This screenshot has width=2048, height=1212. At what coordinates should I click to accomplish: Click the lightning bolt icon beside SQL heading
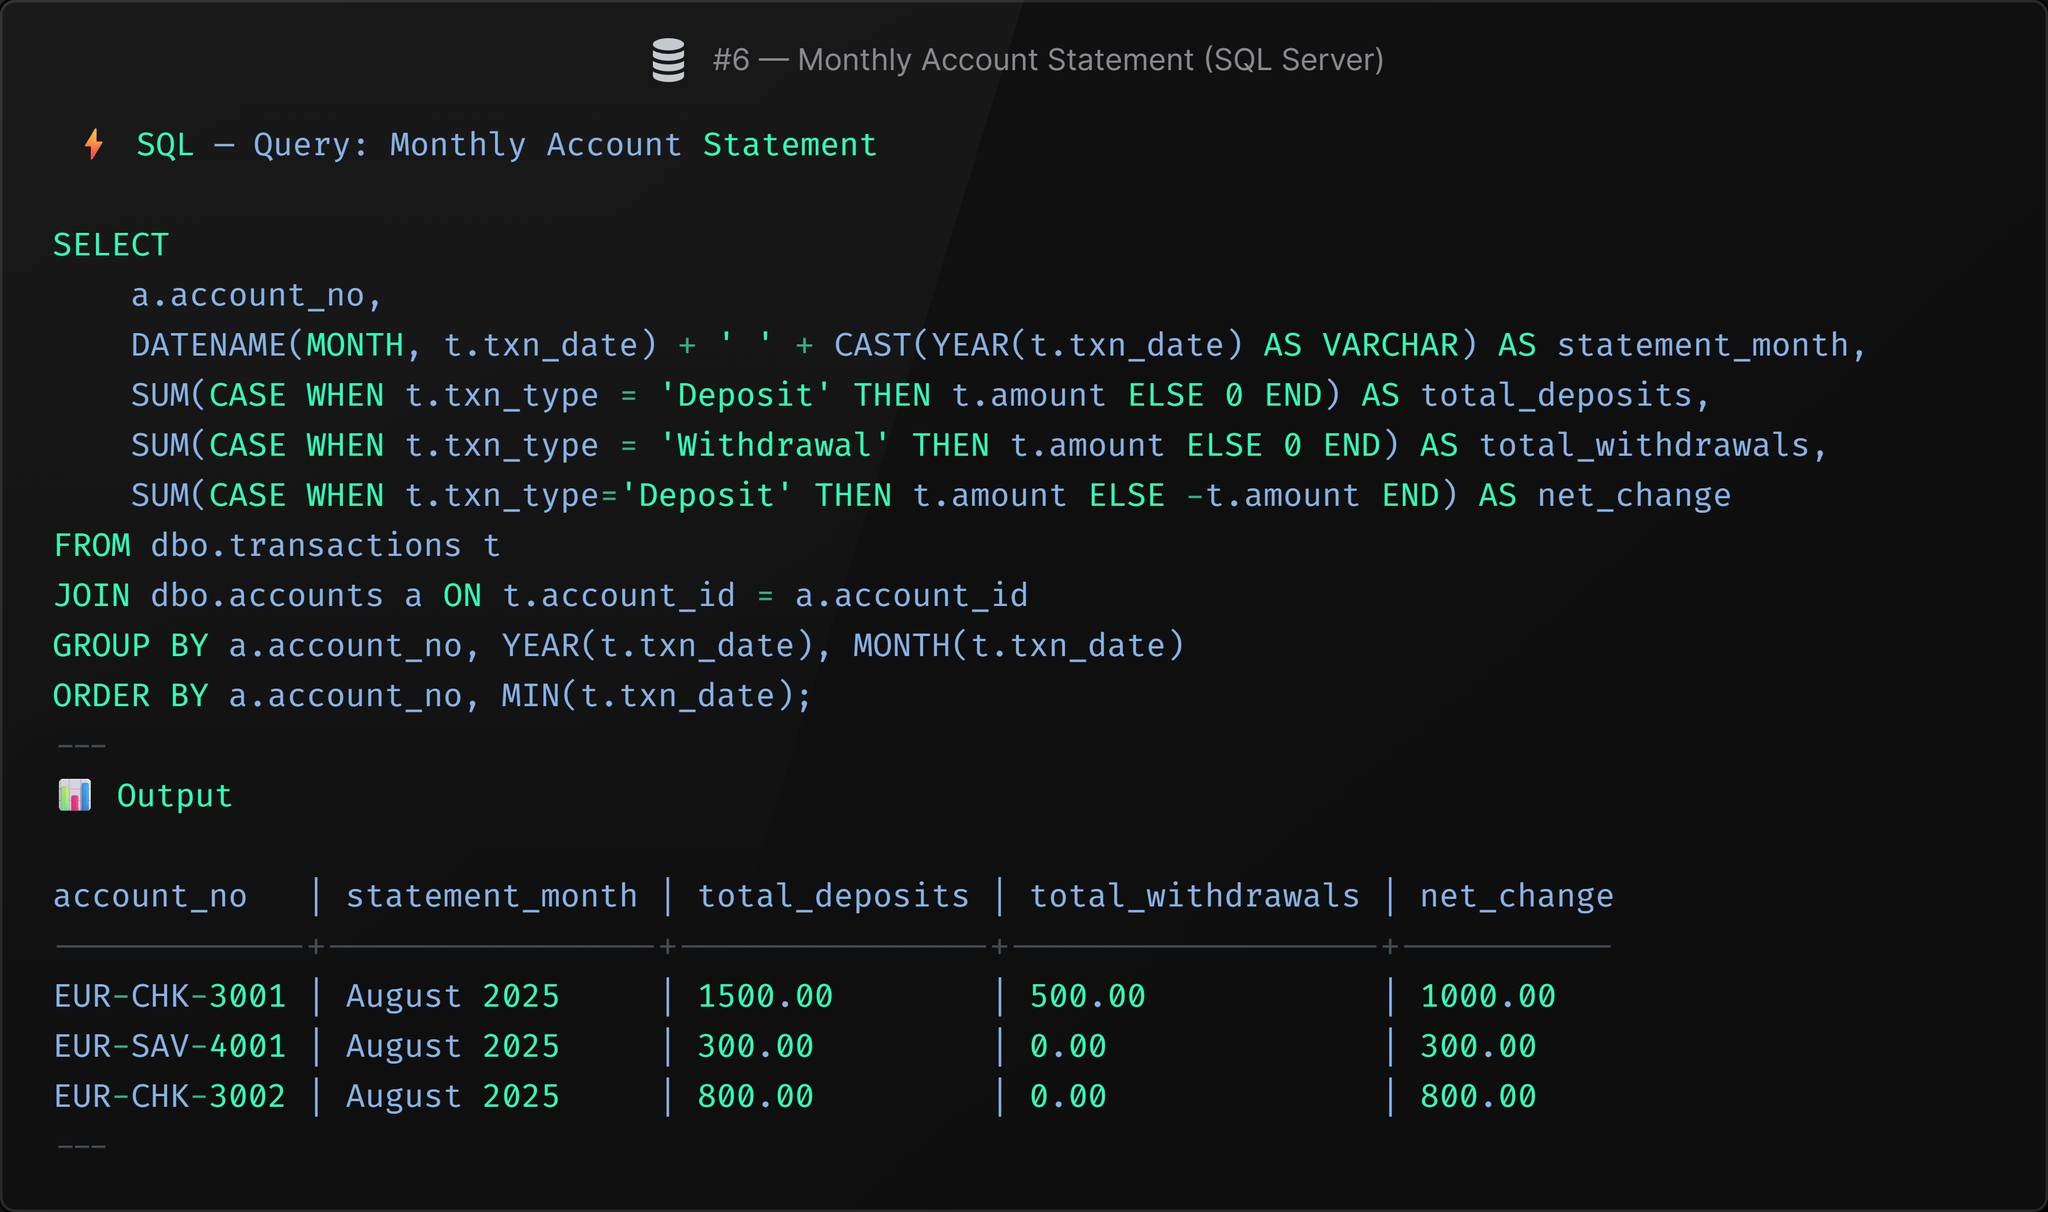click(x=94, y=144)
